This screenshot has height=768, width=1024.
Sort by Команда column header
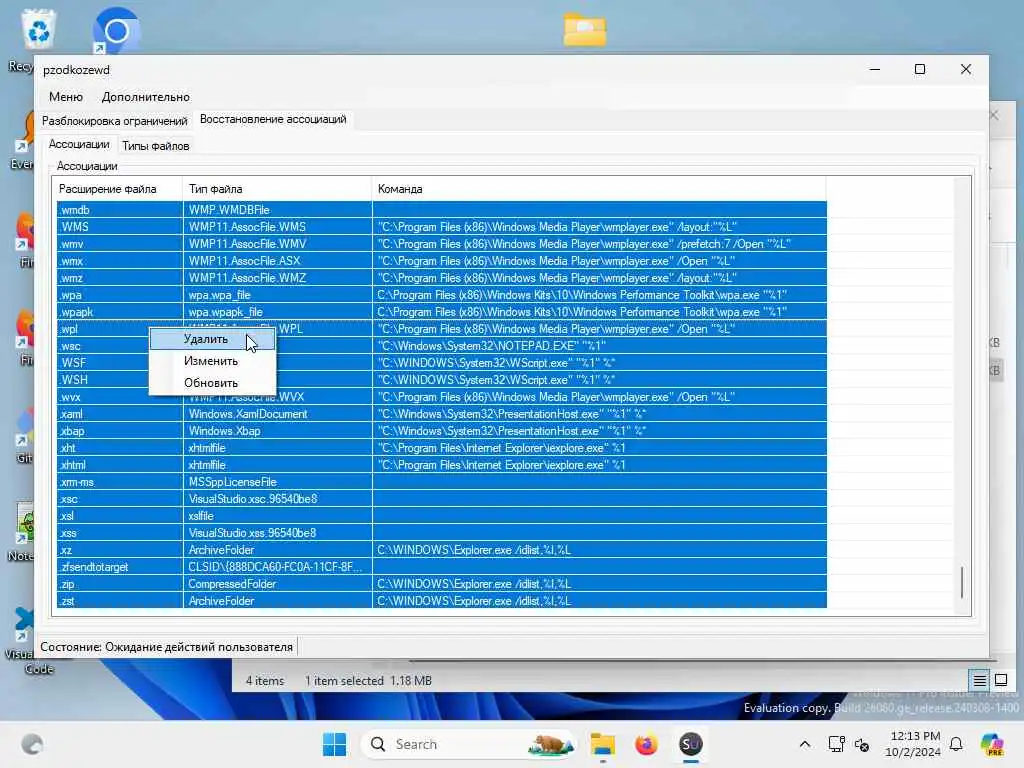(599, 189)
